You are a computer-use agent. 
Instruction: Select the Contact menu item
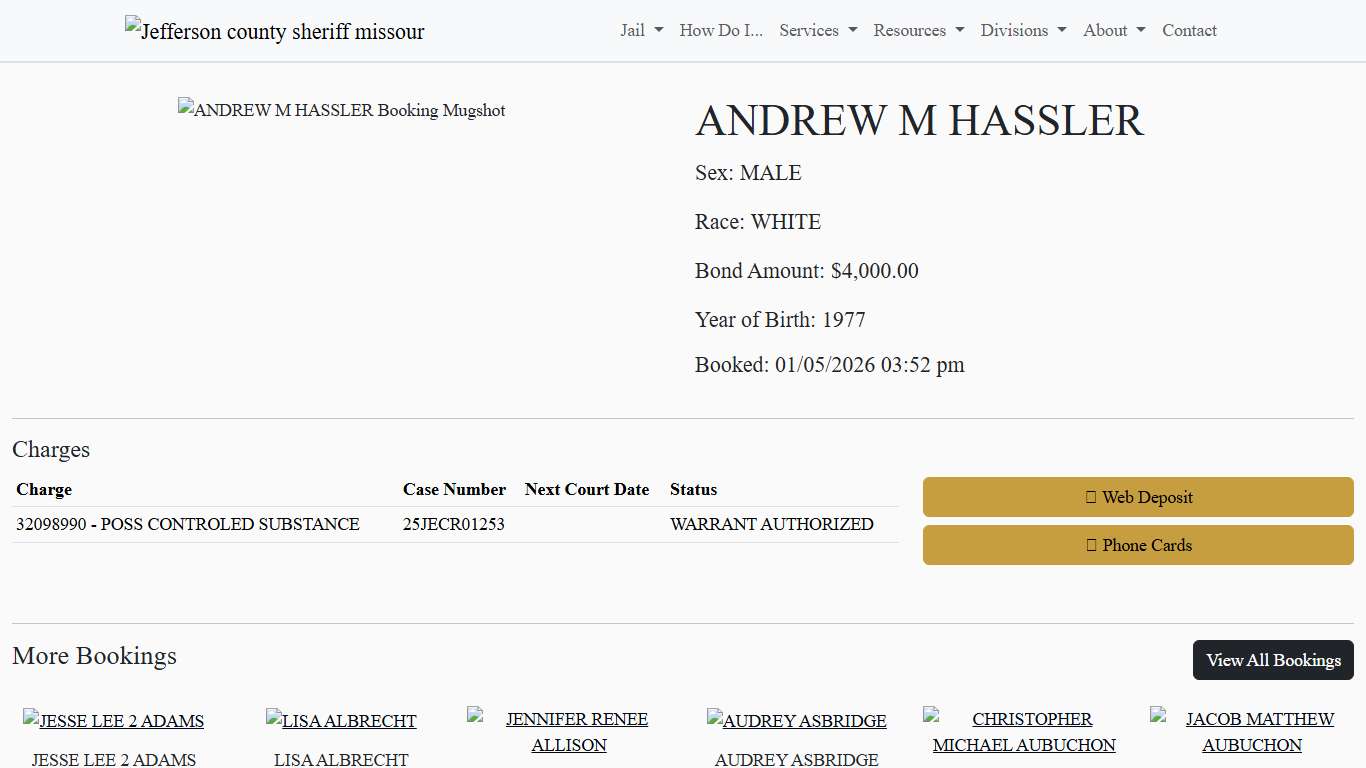coord(1189,30)
